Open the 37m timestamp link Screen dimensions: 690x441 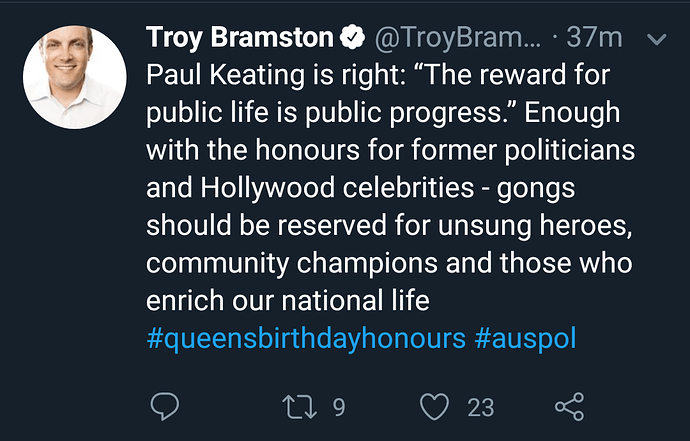(x=594, y=39)
